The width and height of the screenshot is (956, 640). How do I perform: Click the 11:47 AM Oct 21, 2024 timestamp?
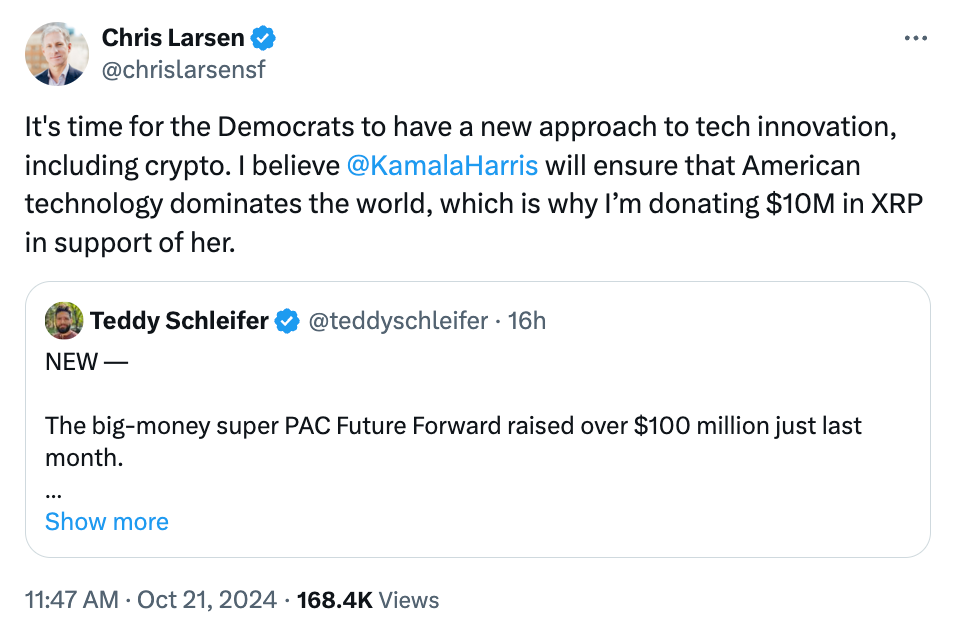151,600
